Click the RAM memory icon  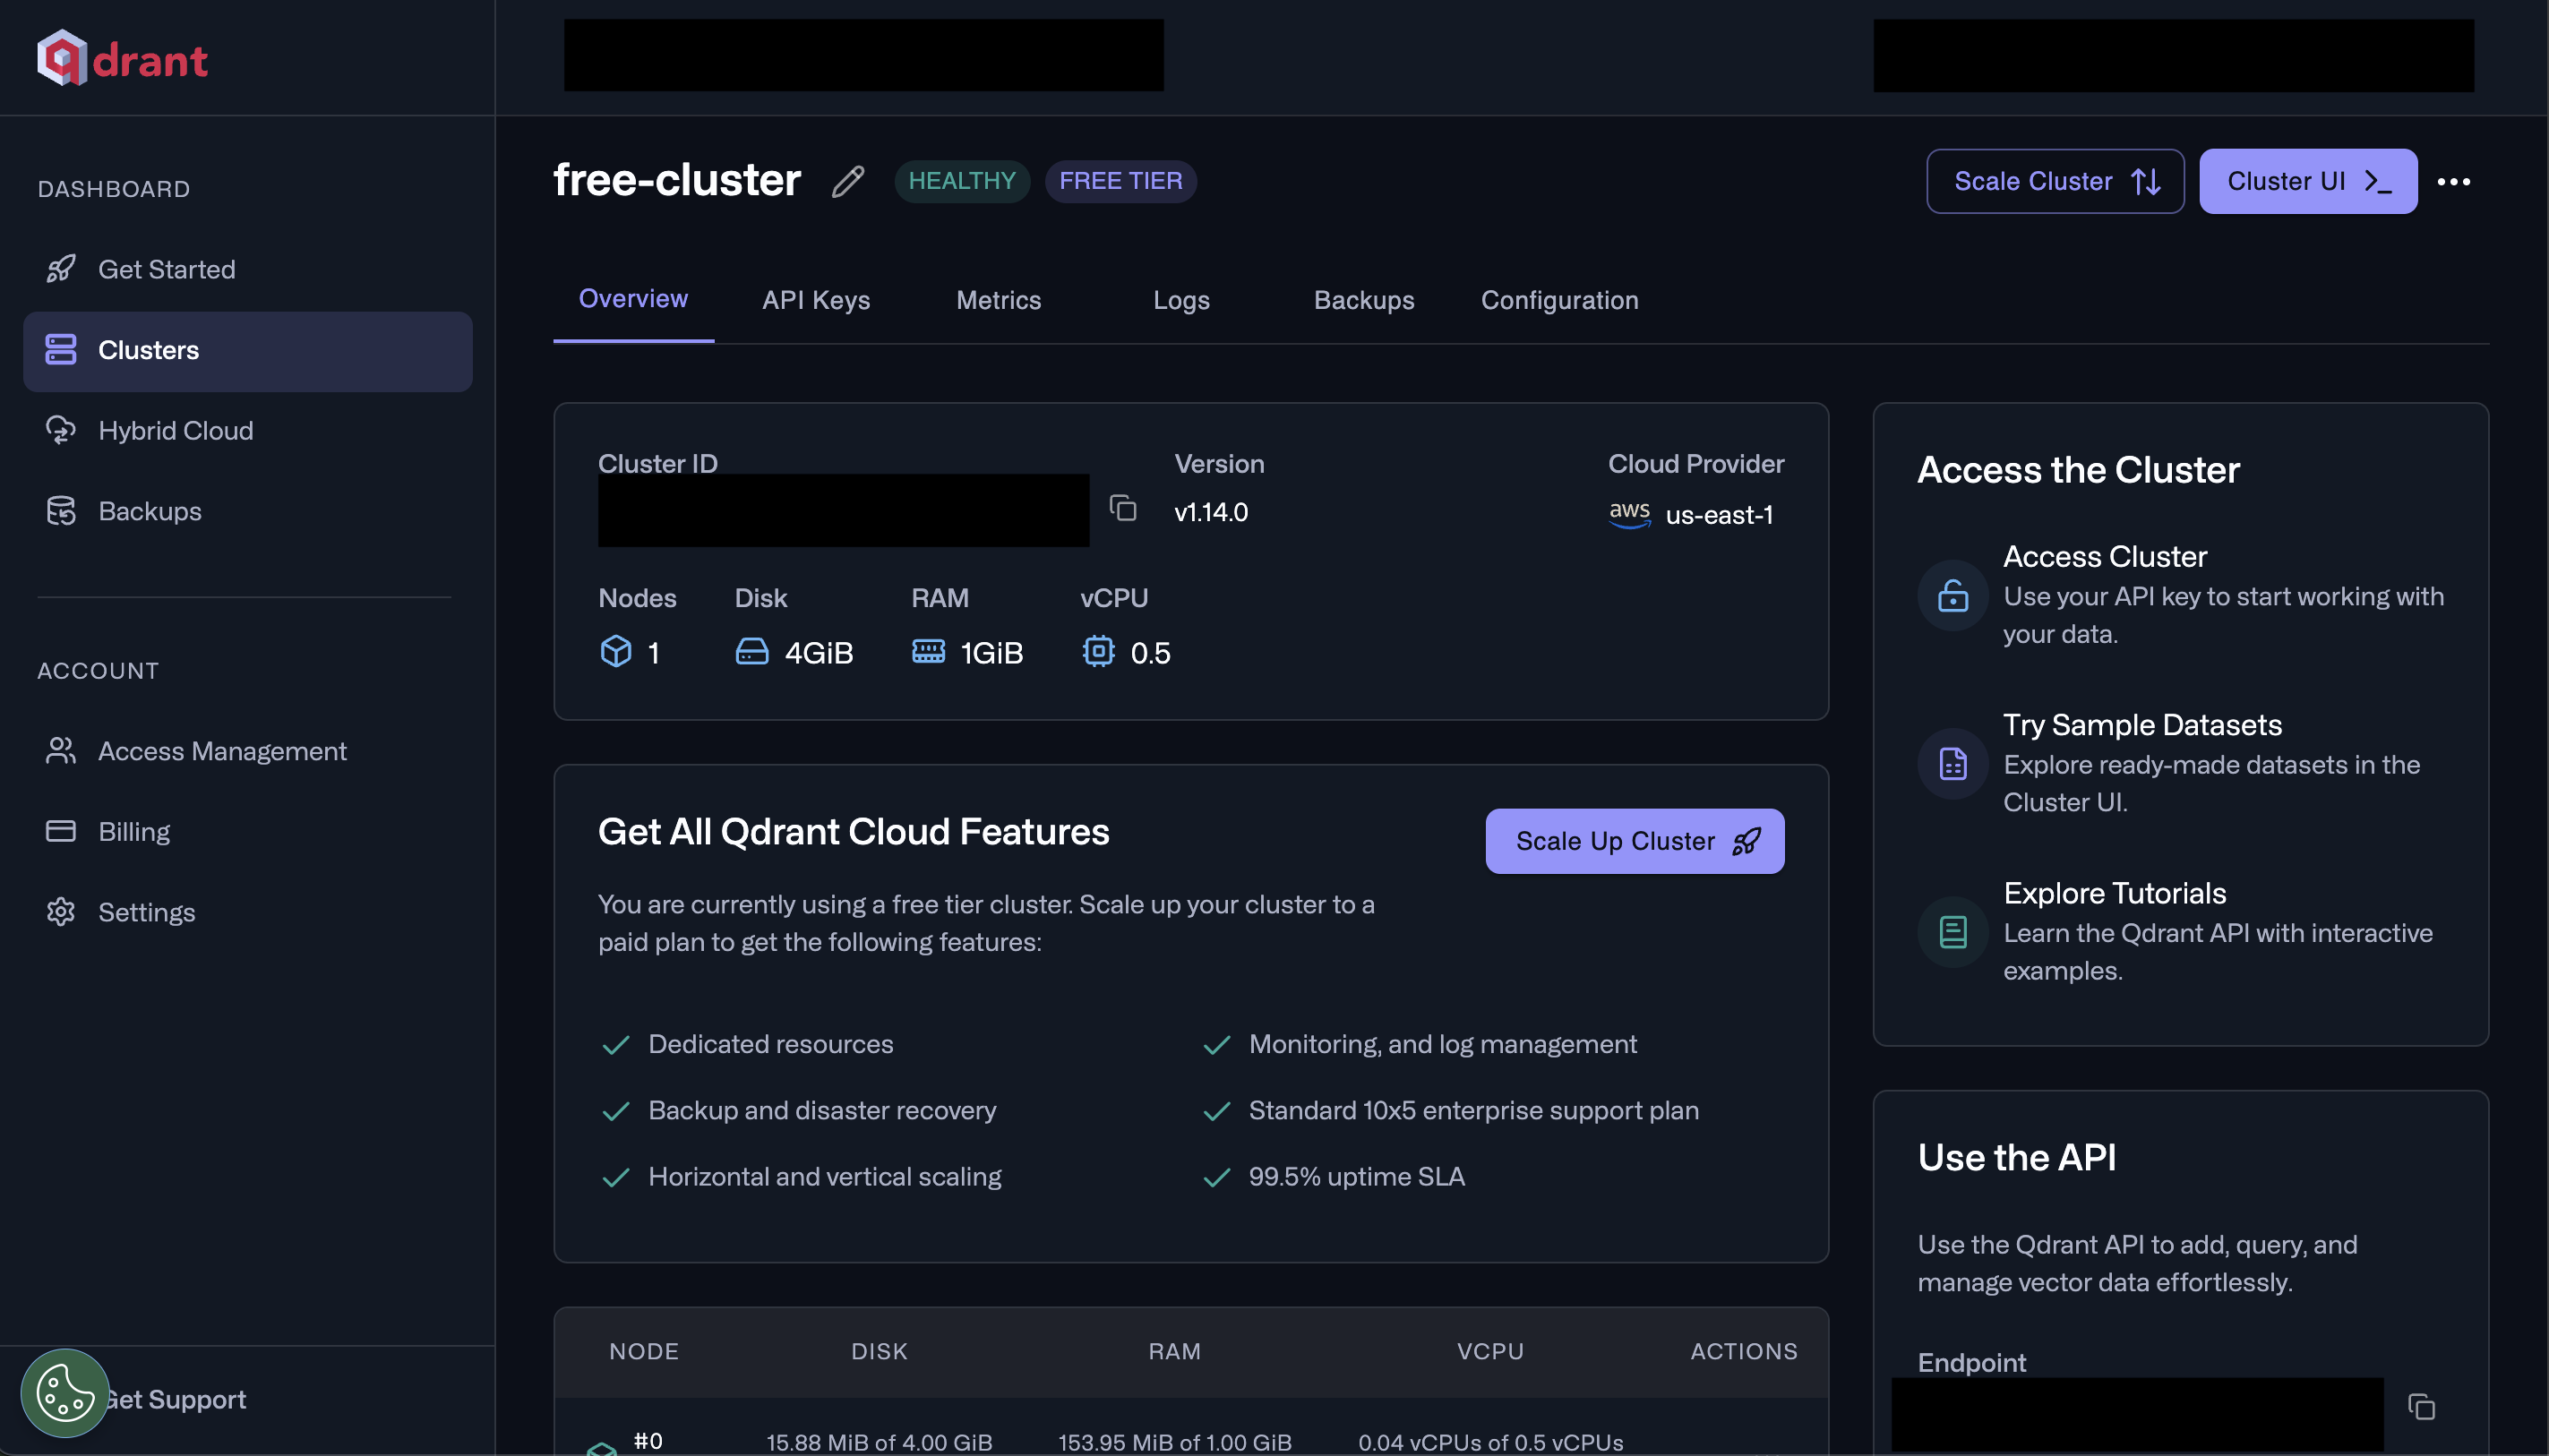point(928,652)
